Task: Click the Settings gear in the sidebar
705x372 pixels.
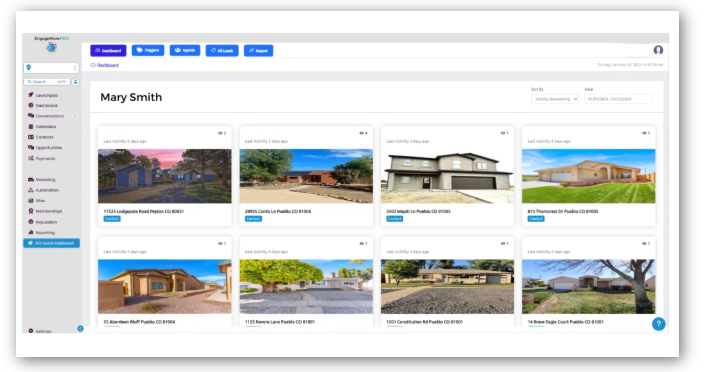Action: [x=31, y=331]
